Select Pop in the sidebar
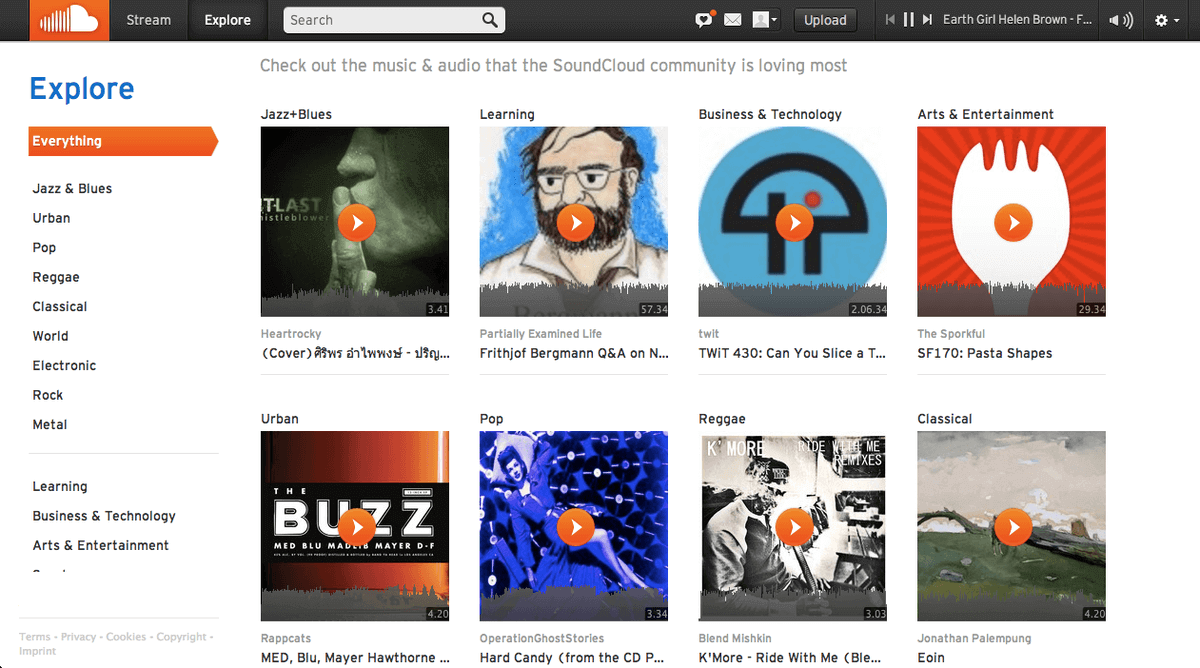 coord(44,248)
